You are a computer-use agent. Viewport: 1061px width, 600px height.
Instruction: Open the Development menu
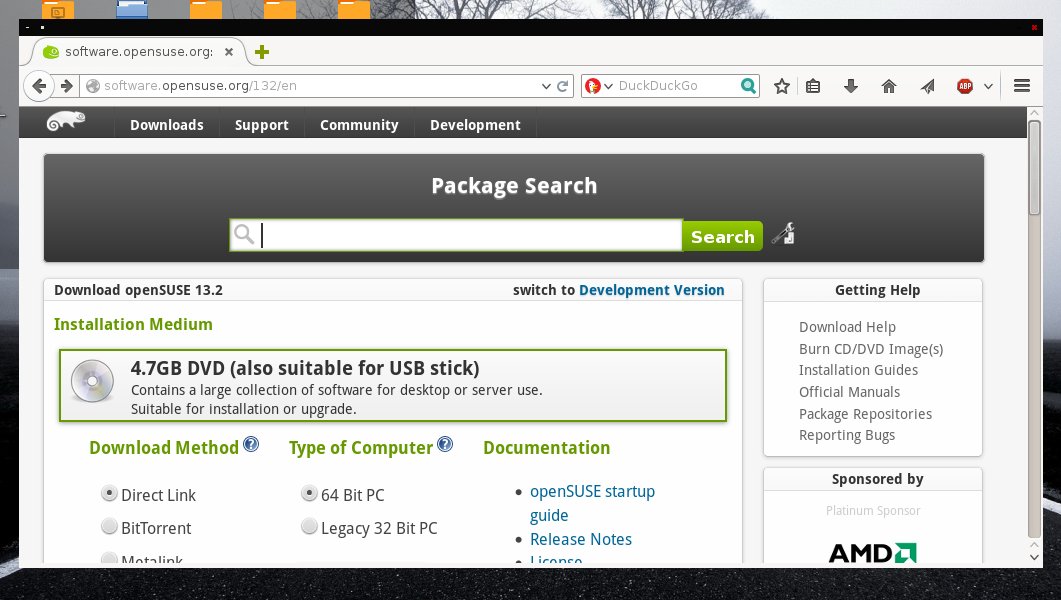coord(475,125)
